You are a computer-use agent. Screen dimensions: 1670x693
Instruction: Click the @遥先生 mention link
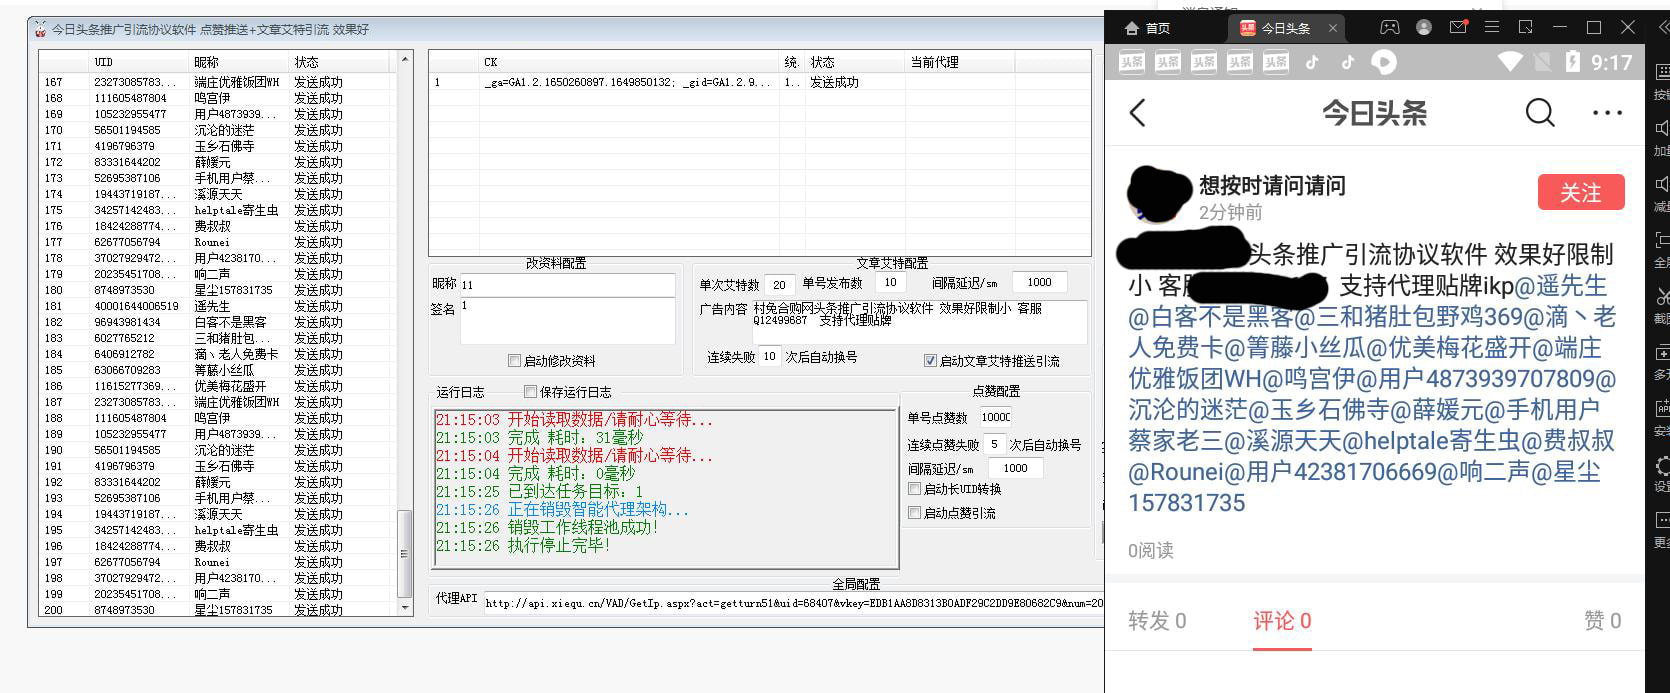click(x=1561, y=286)
